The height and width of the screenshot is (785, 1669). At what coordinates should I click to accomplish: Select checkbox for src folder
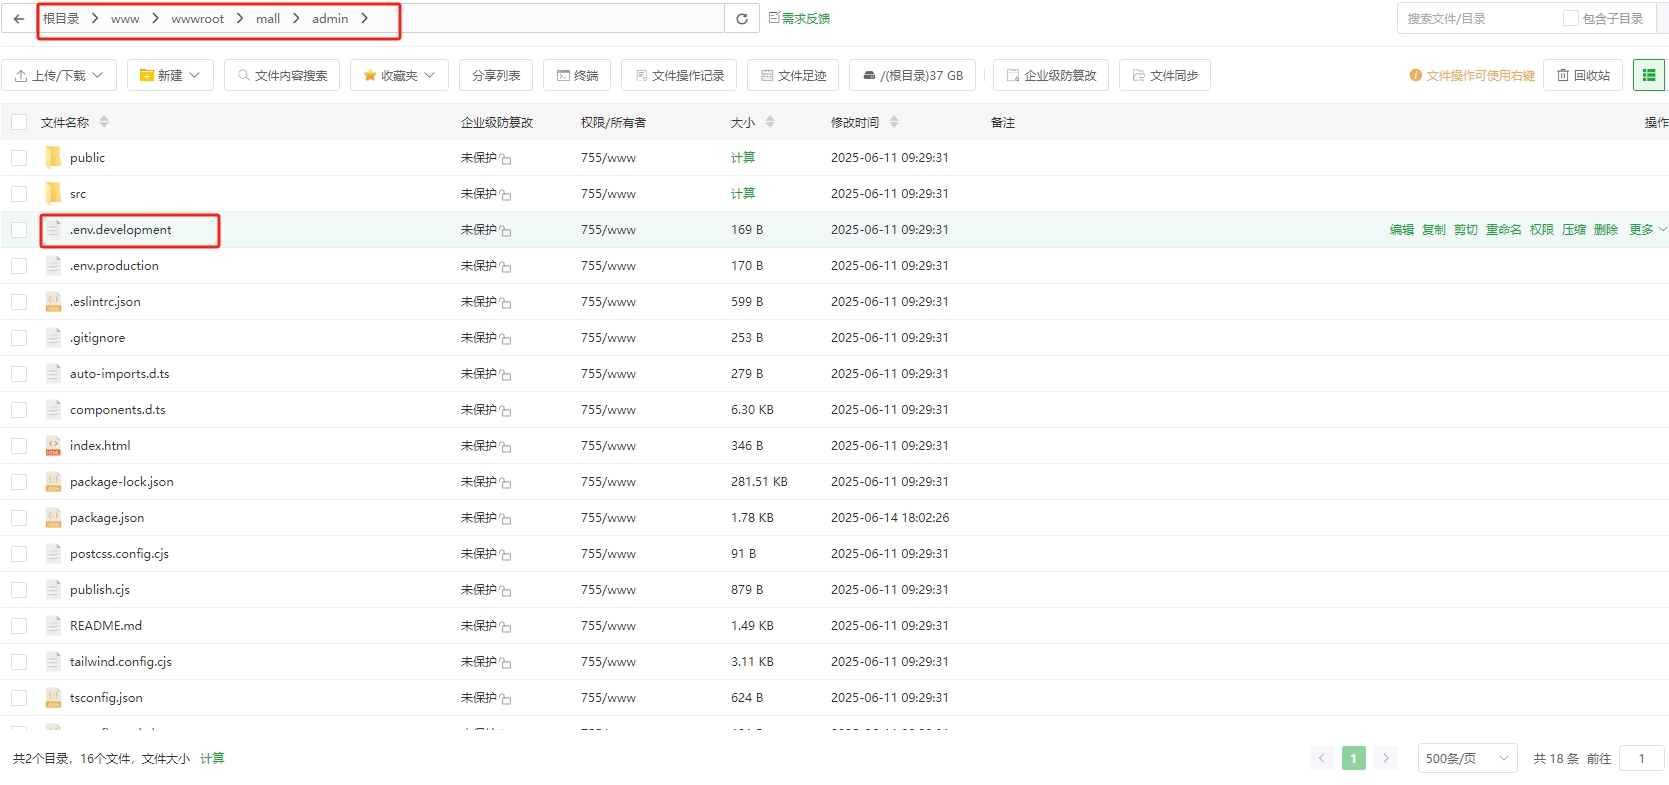click(x=19, y=194)
